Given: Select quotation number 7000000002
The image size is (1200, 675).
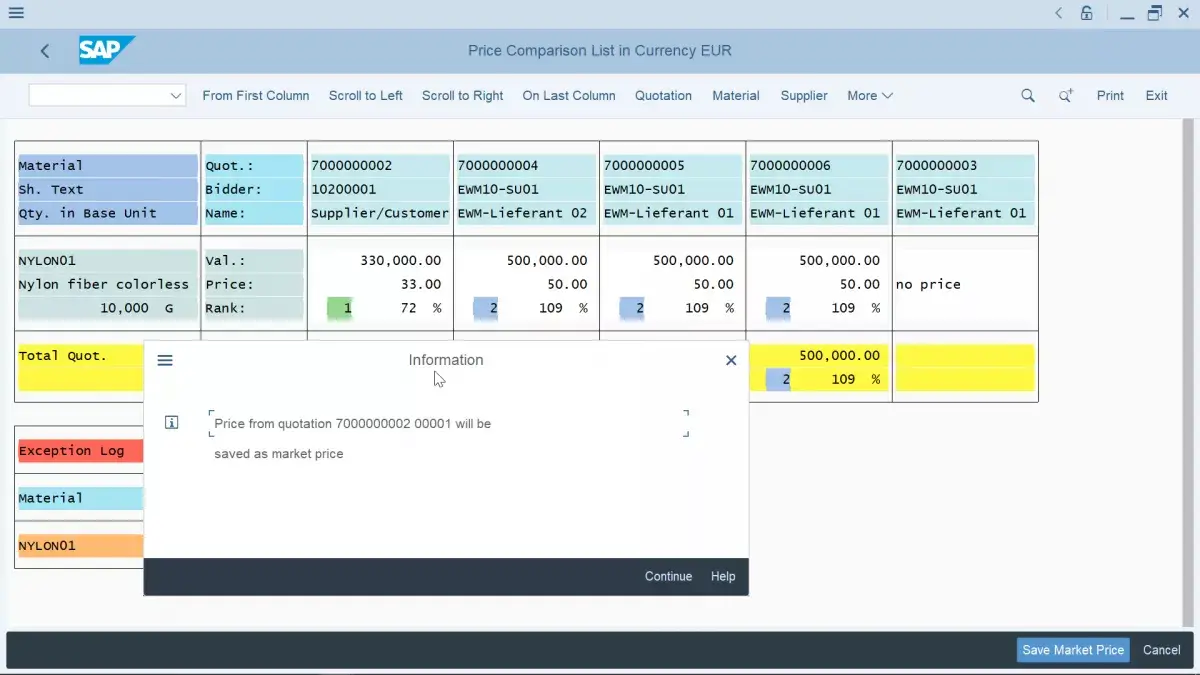Looking at the screenshot, I should click(380, 165).
